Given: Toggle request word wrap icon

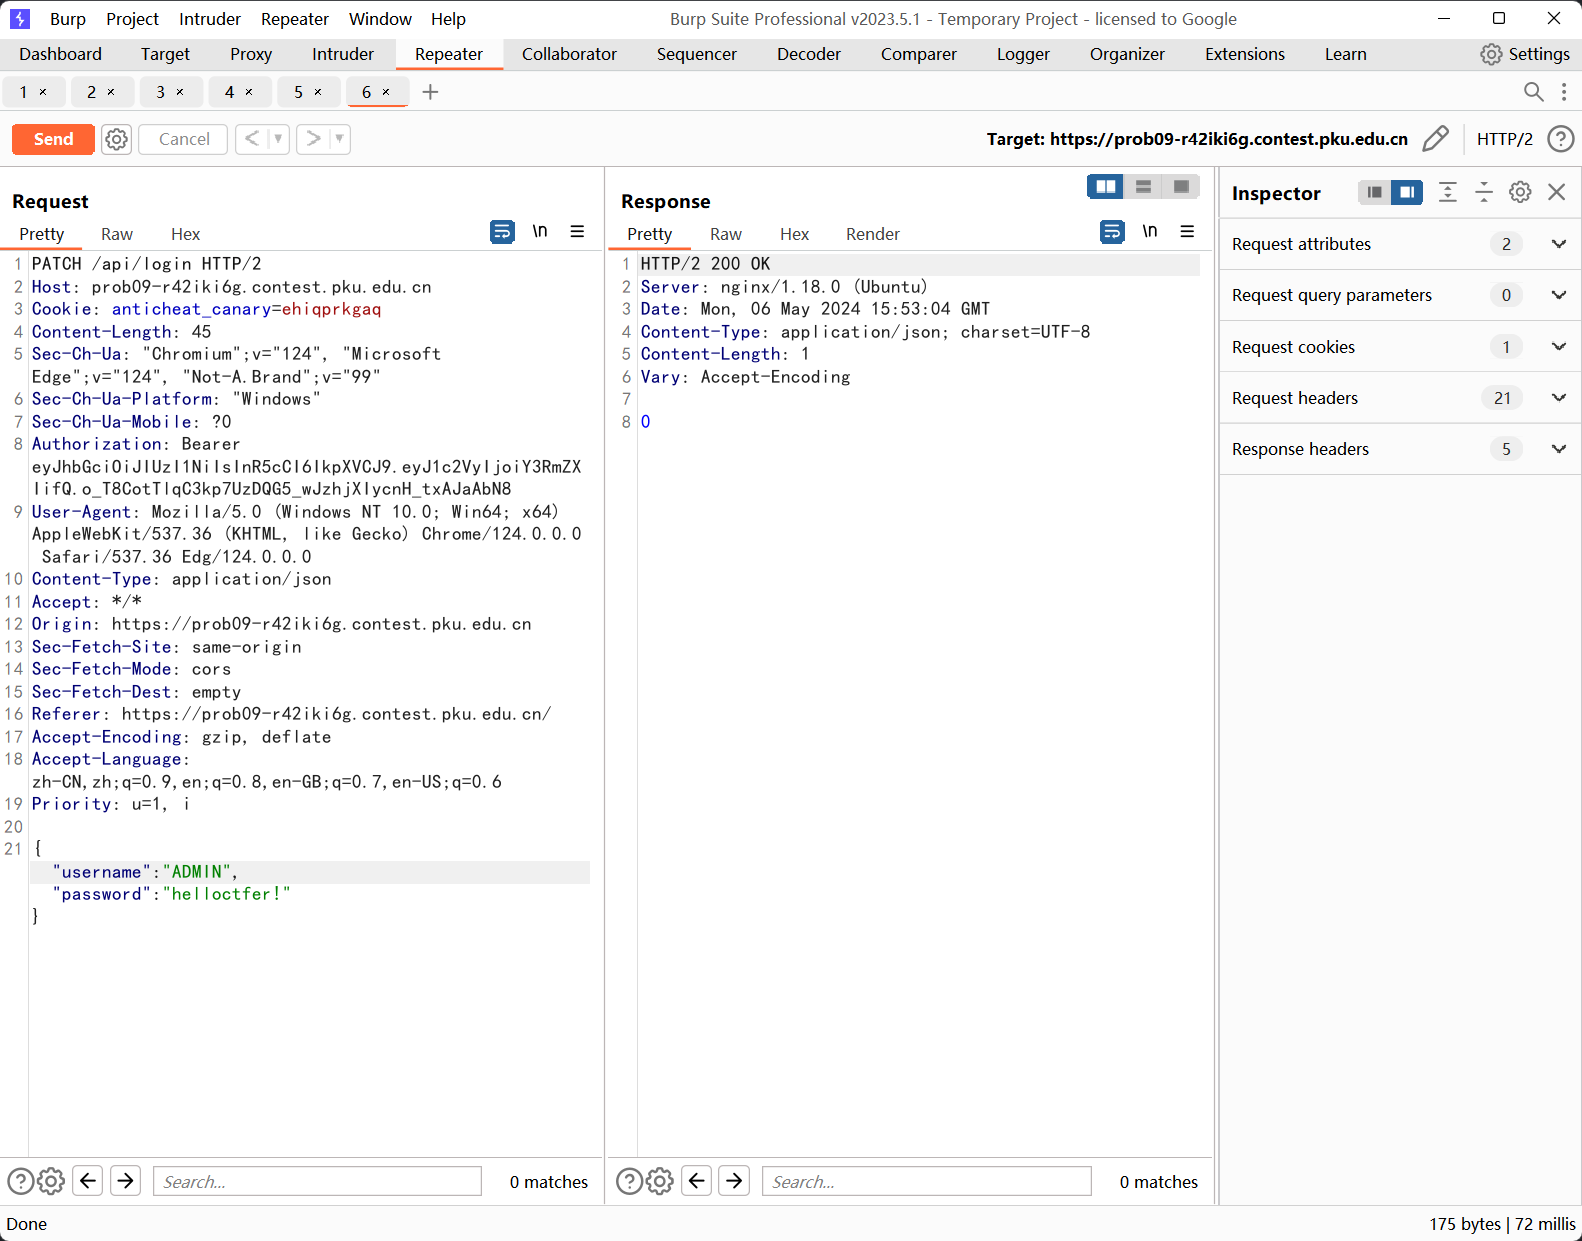Looking at the screenshot, I should [502, 232].
